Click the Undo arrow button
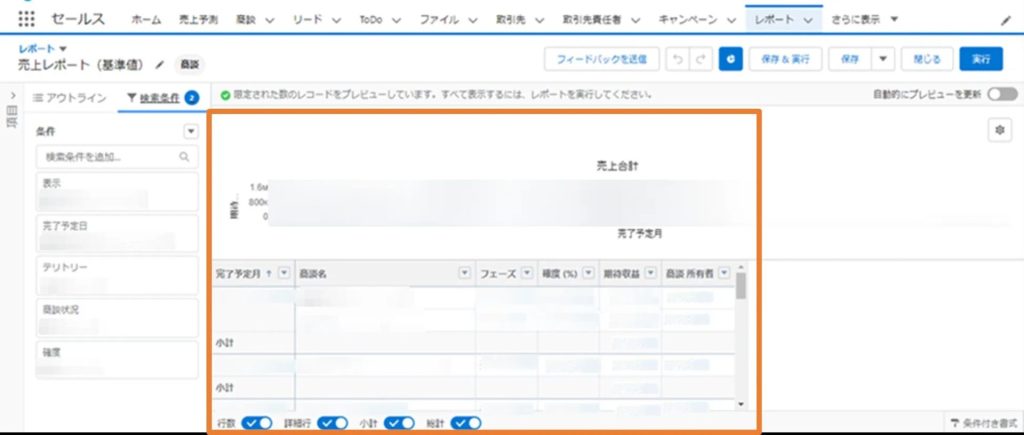 tap(678, 59)
